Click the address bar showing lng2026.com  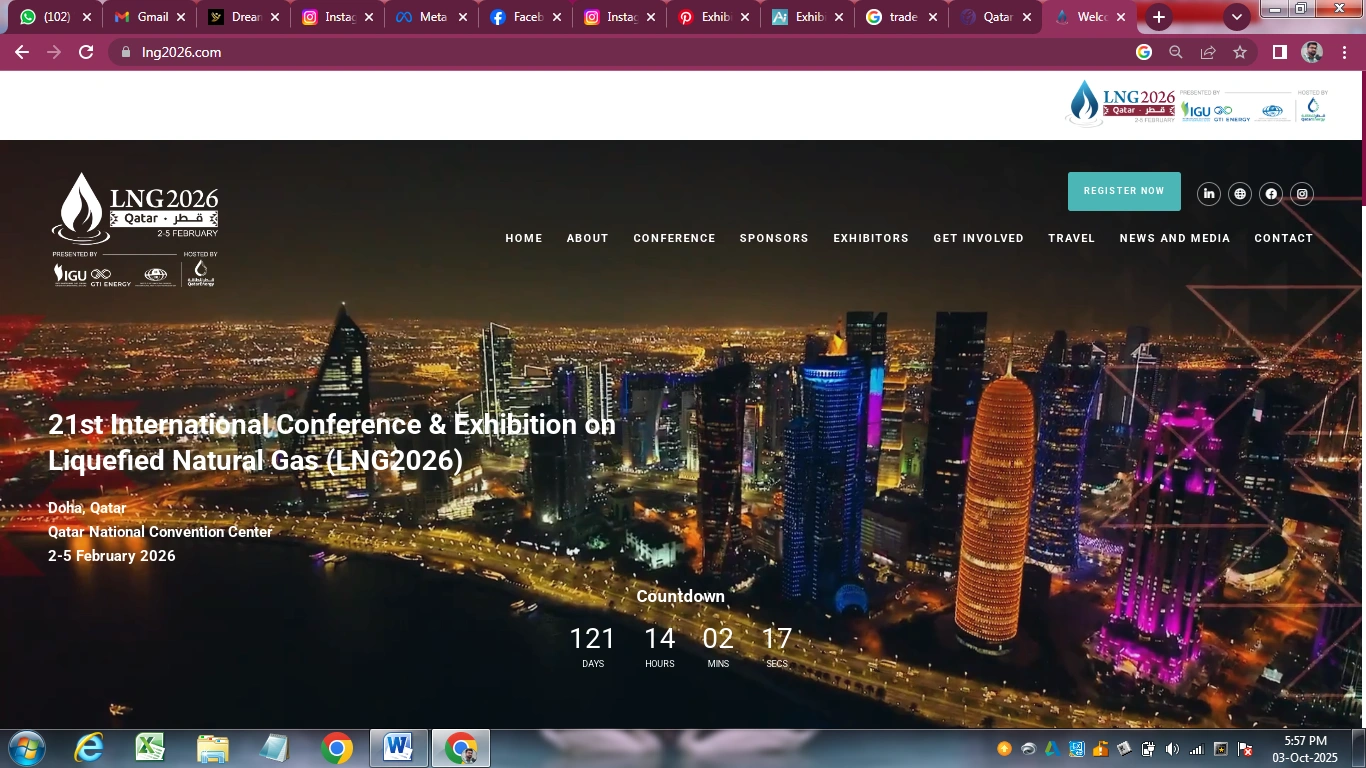tap(600, 52)
